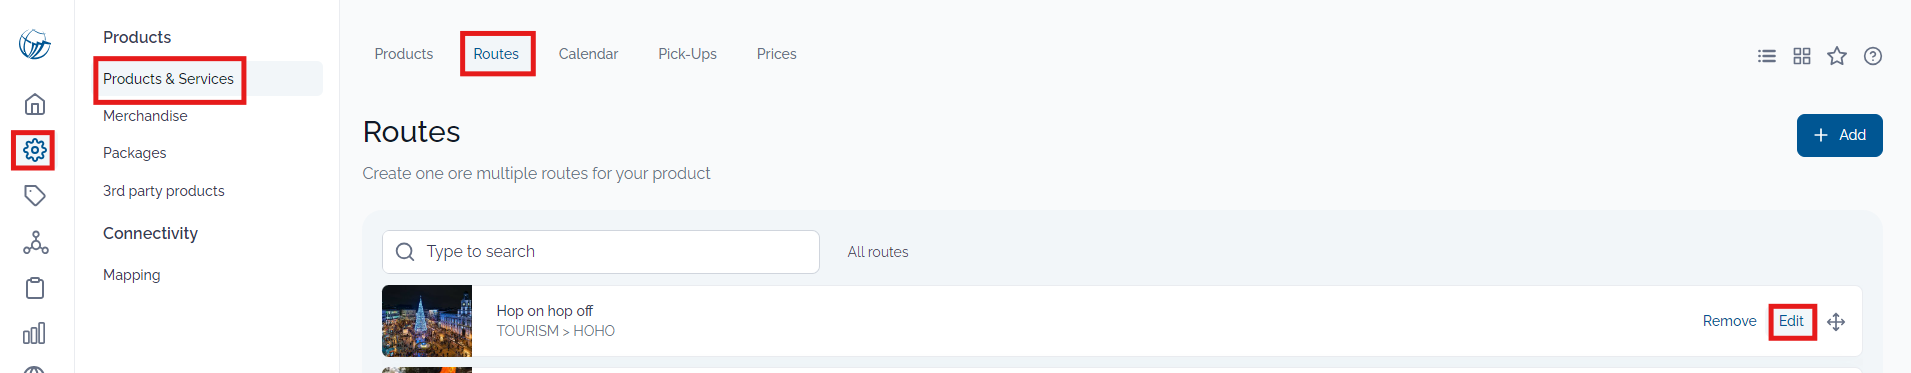Image resolution: width=1911 pixels, height=373 pixels.
Task: Open the help question mark icon
Action: tap(1873, 56)
